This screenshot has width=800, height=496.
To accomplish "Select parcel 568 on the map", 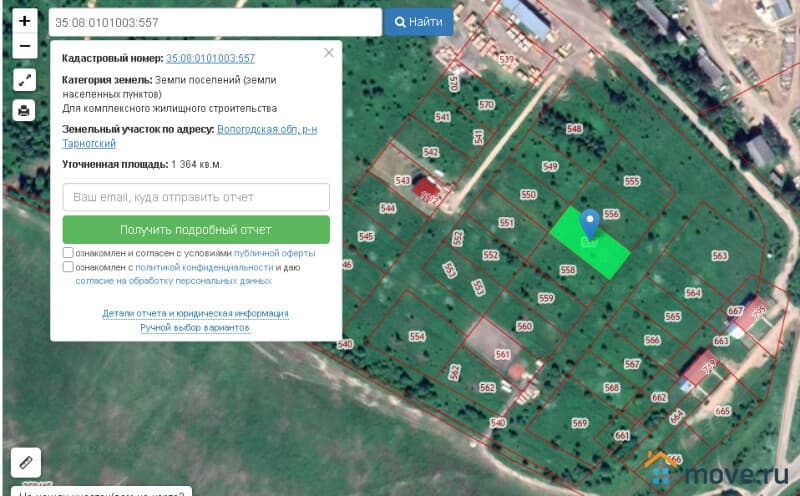I will coord(611,388).
